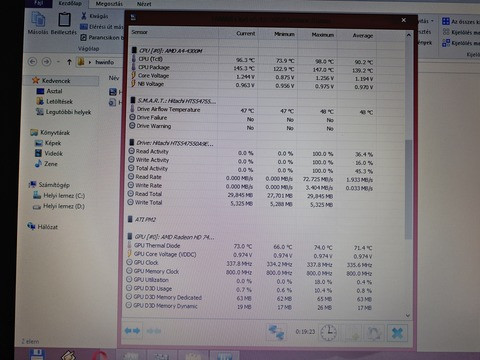
Task: Click the 'CPU (Tctl)' sensor row
Action: click(x=253, y=59)
